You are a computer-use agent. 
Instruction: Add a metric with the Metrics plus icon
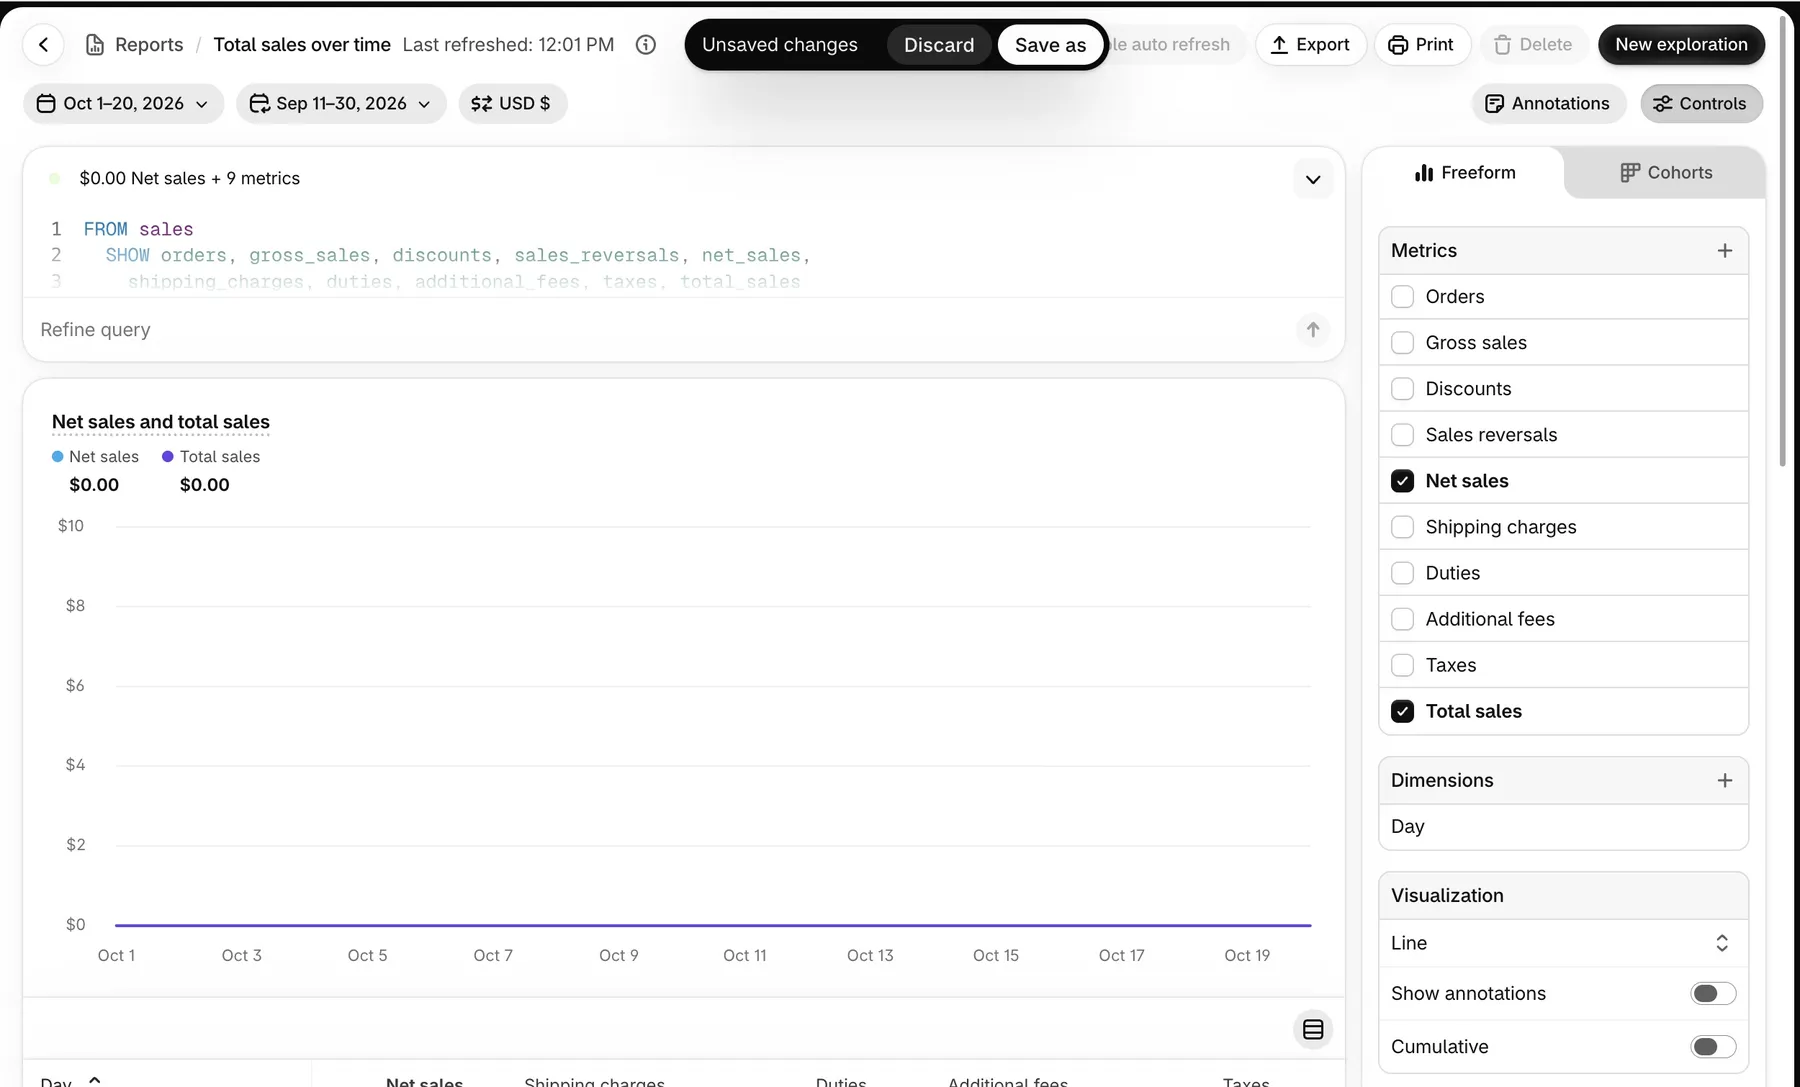[x=1725, y=251]
